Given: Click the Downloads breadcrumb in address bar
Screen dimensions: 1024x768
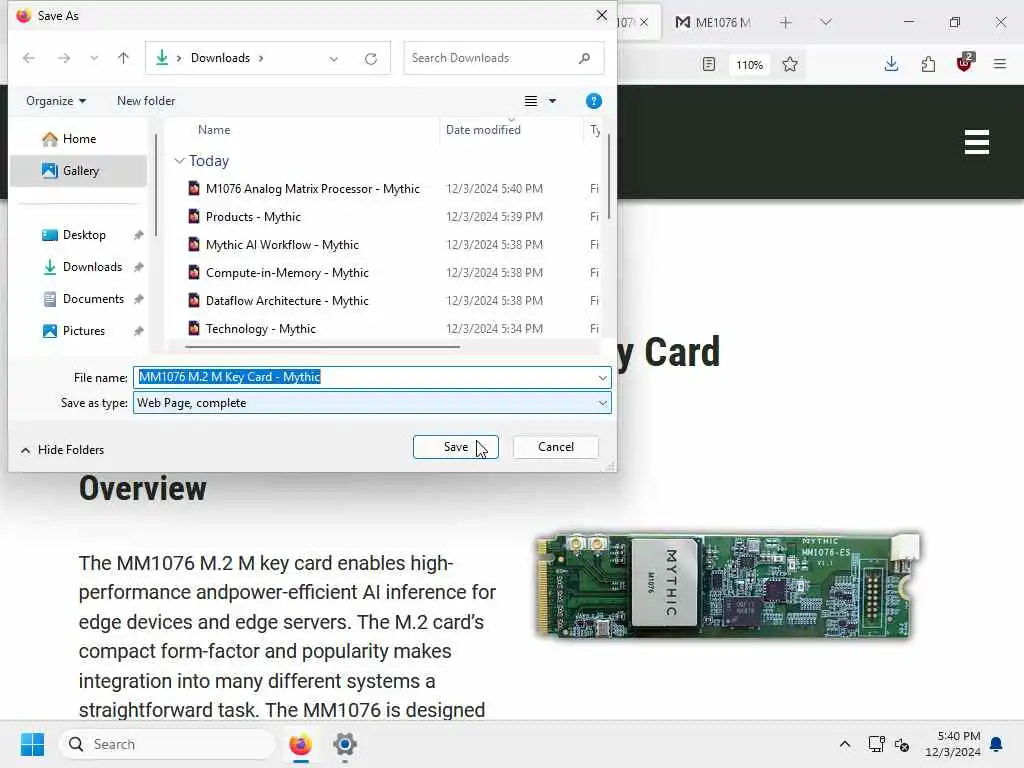Looking at the screenshot, I should coord(220,57).
